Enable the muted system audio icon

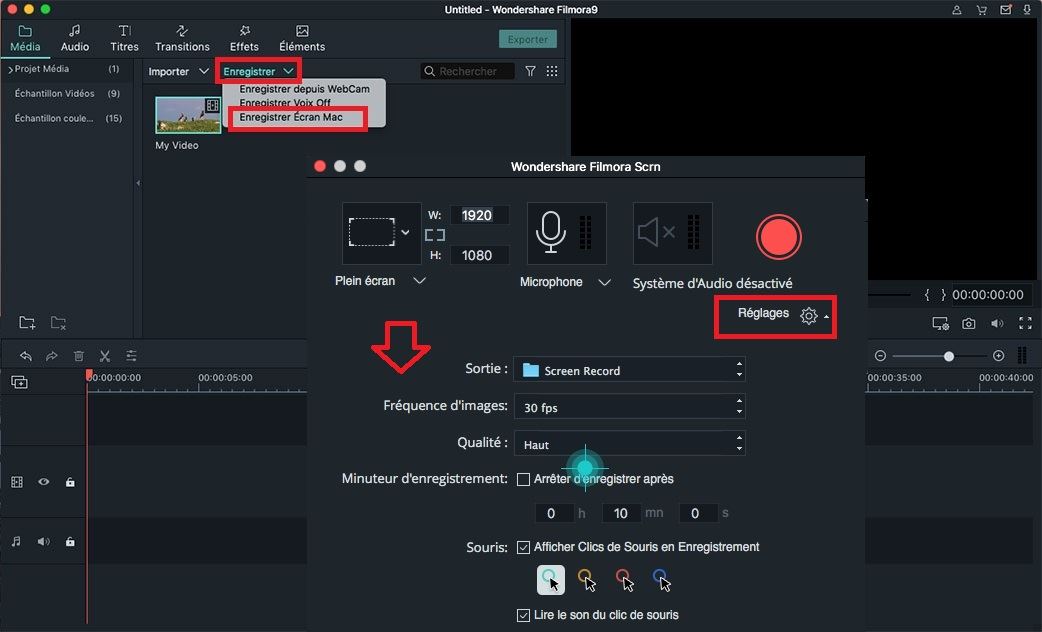point(657,233)
